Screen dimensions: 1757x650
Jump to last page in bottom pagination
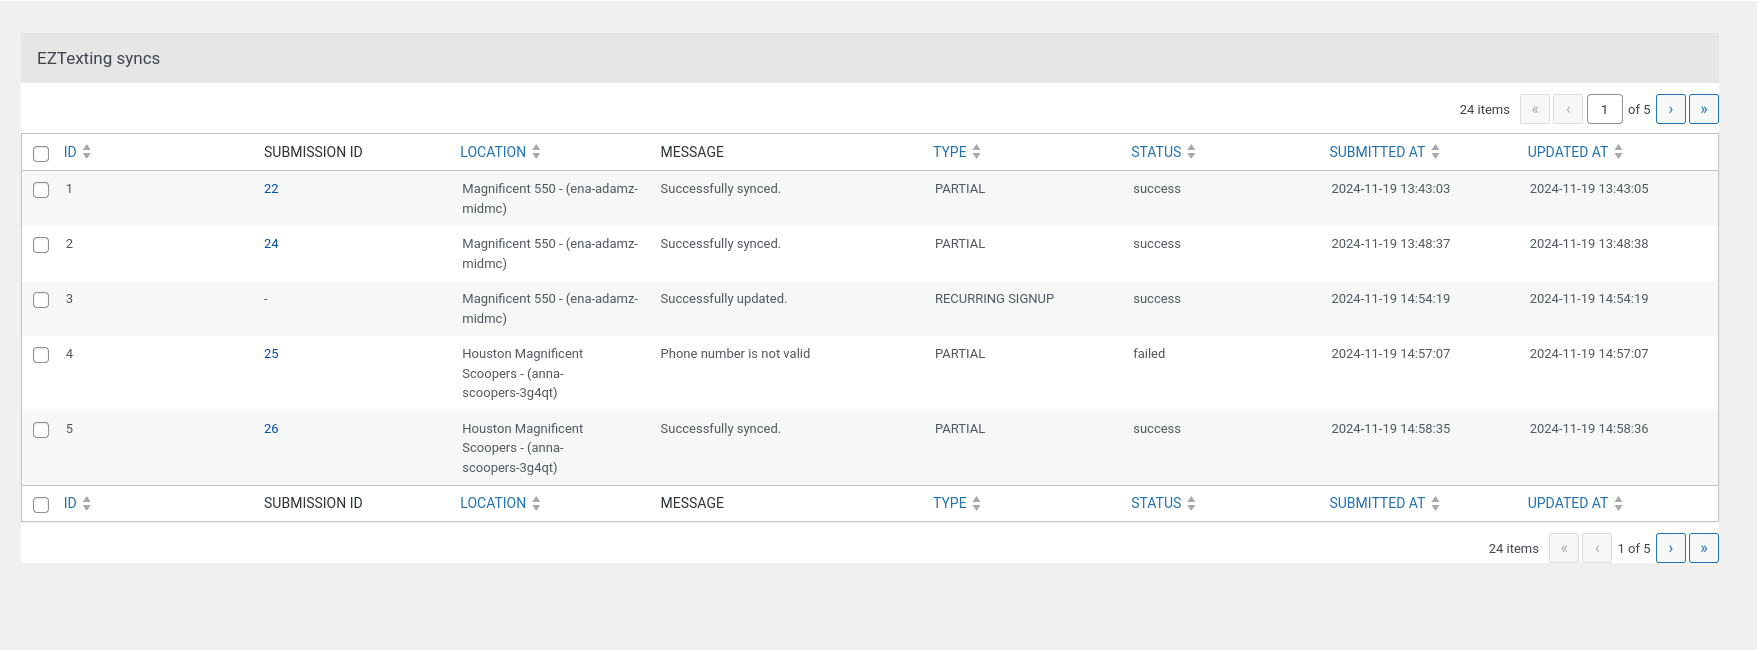tap(1703, 548)
